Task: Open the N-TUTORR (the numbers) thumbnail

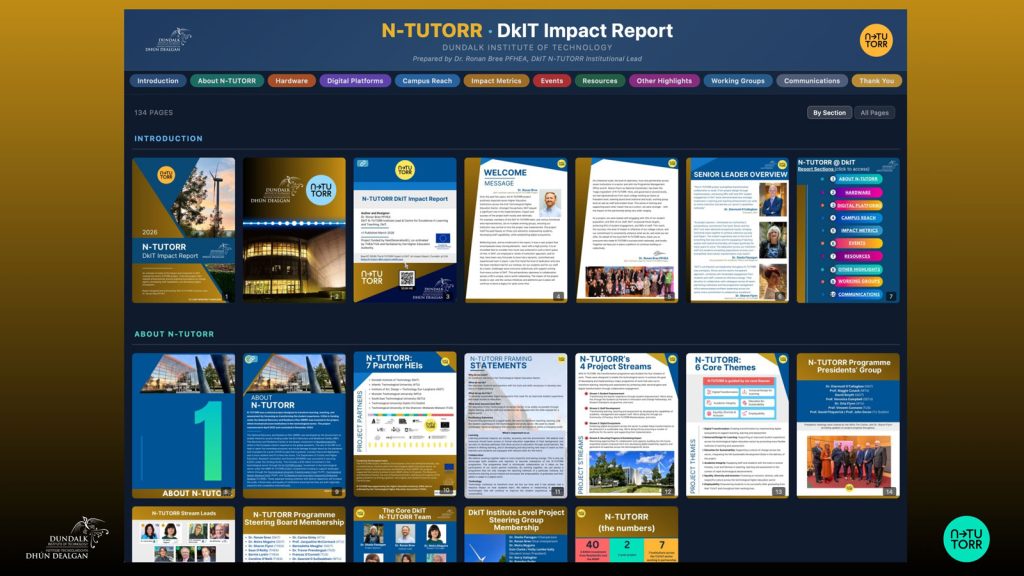Action: point(627,534)
